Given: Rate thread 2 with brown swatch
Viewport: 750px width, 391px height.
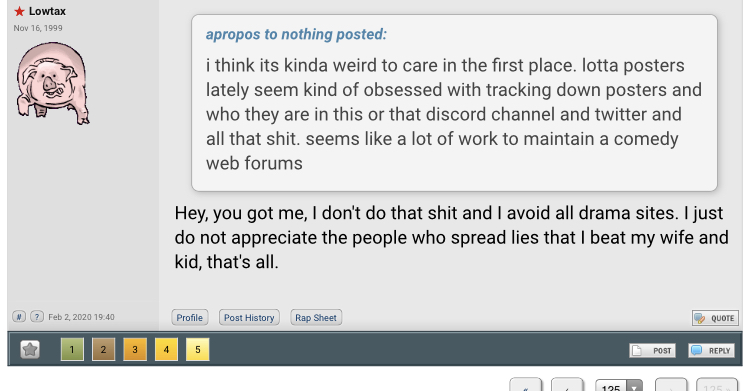Looking at the screenshot, I should [103, 349].
